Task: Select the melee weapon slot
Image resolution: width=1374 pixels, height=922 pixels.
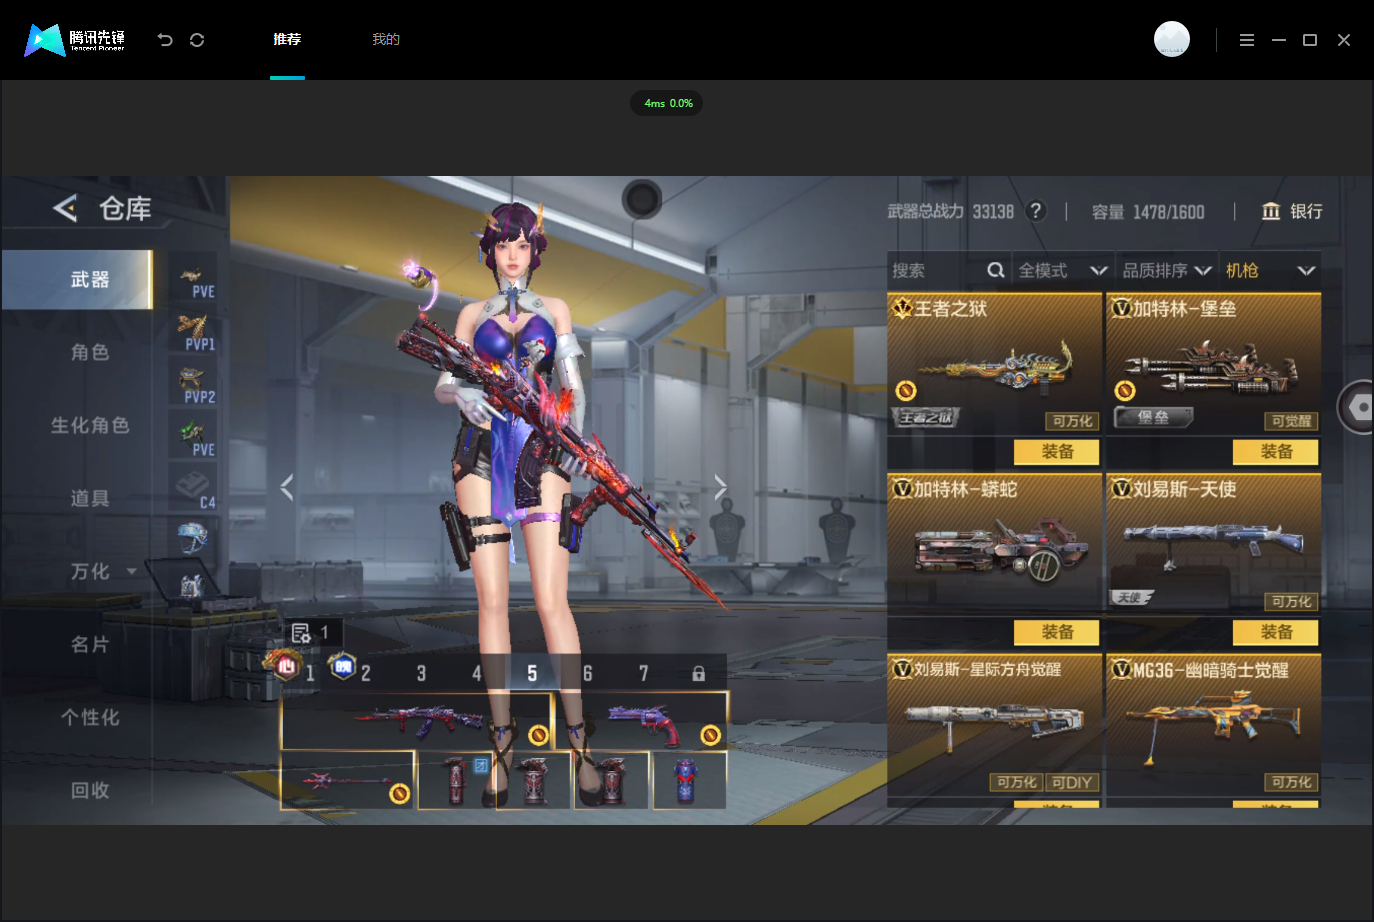Action: pyautogui.click(x=347, y=779)
